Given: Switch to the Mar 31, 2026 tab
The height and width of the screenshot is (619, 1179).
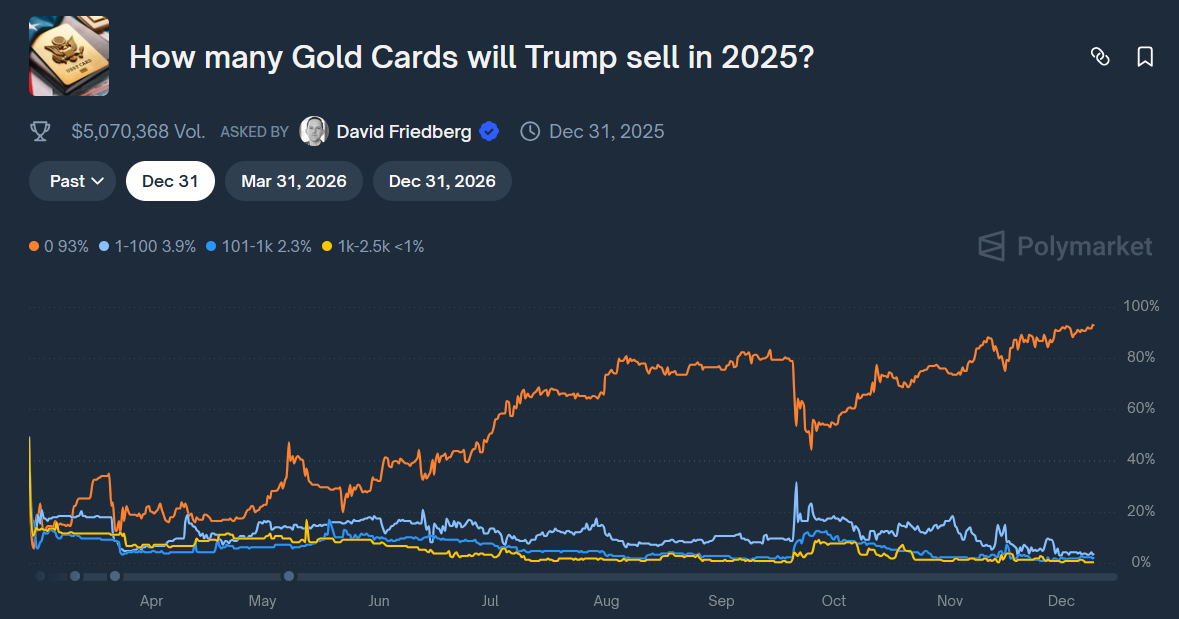Looking at the screenshot, I should [x=293, y=181].
